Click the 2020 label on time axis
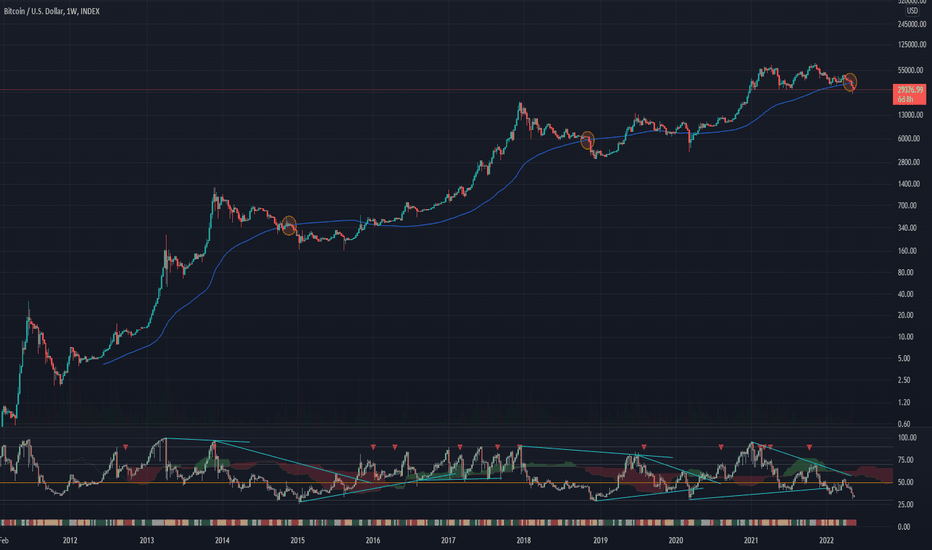This screenshot has height=550, width=932. [676, 540]
